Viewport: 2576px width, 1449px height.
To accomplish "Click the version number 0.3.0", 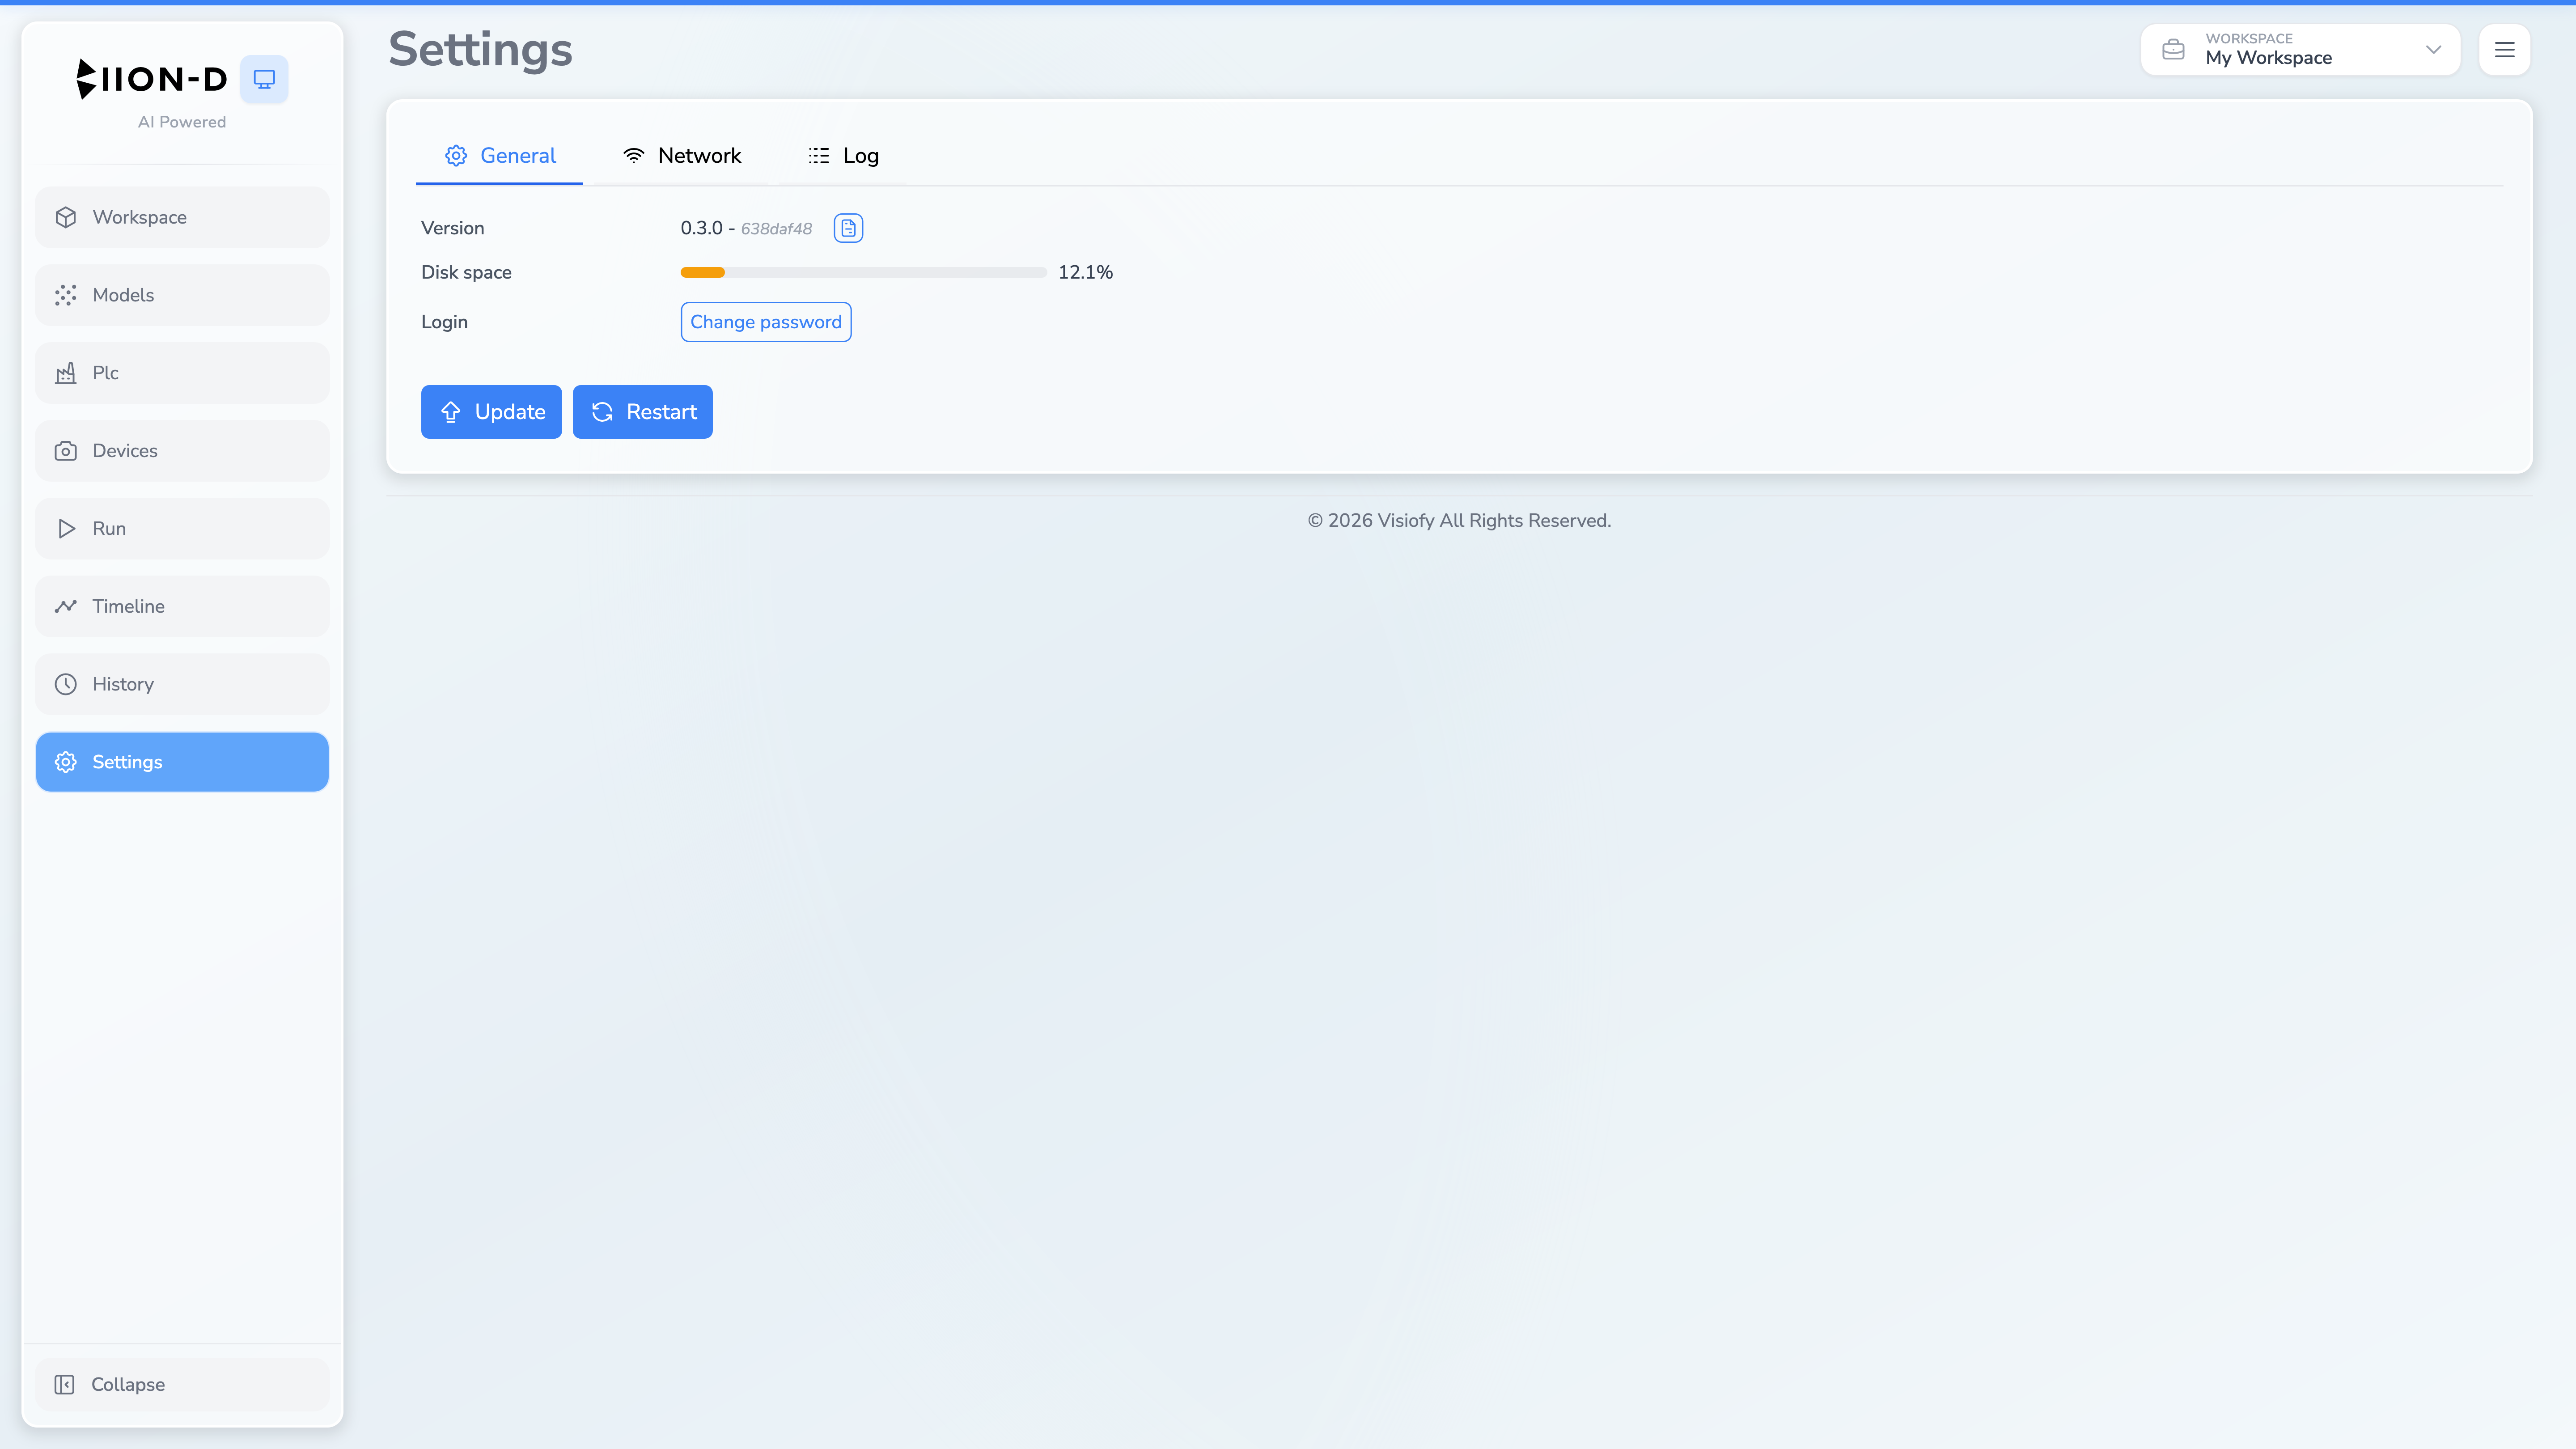I will 701,228.
